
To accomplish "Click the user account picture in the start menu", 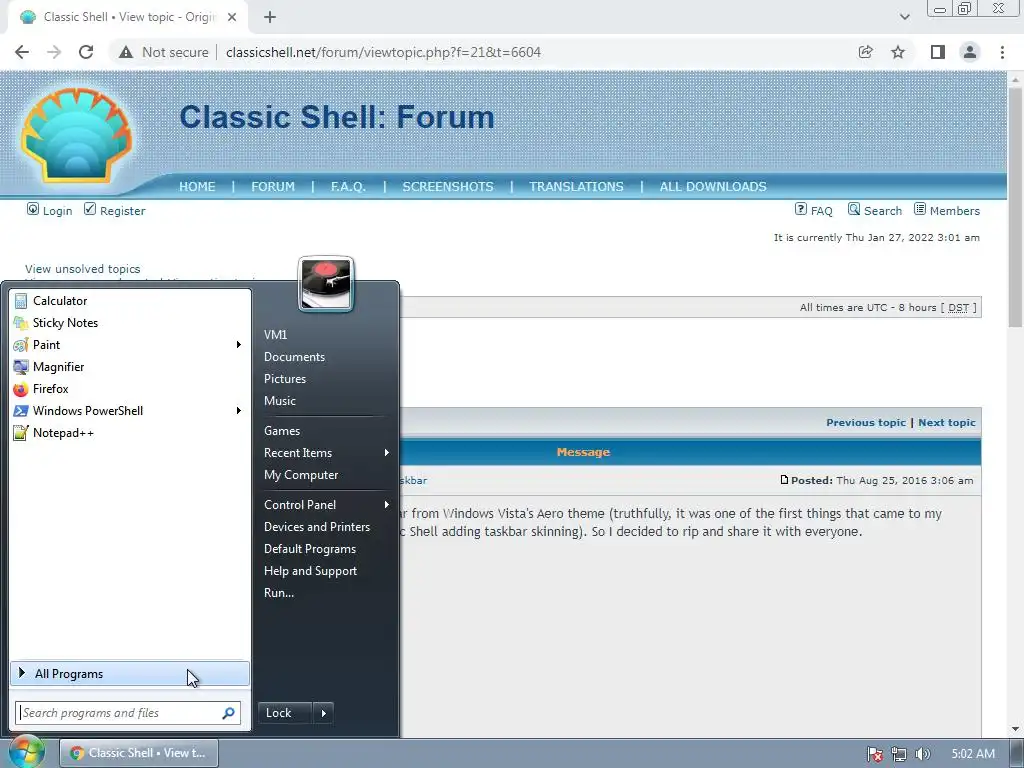I will (x=326, y=283).
